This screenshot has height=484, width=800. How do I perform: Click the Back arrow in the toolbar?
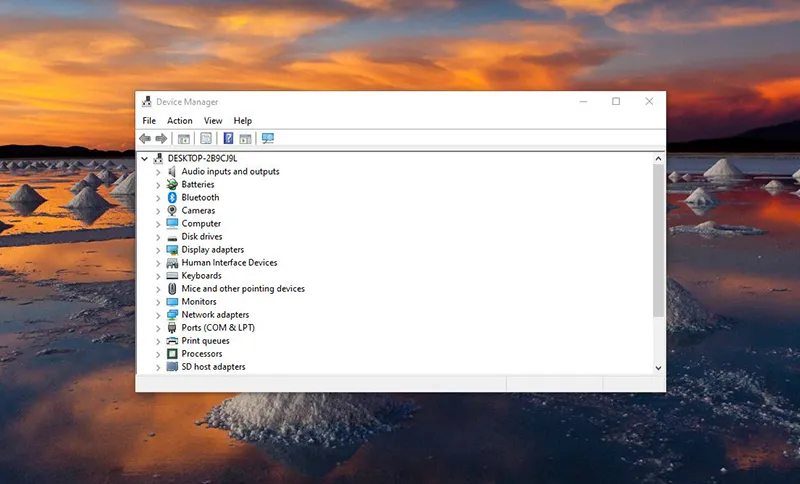pyautogui.click(x=145, y=138)
